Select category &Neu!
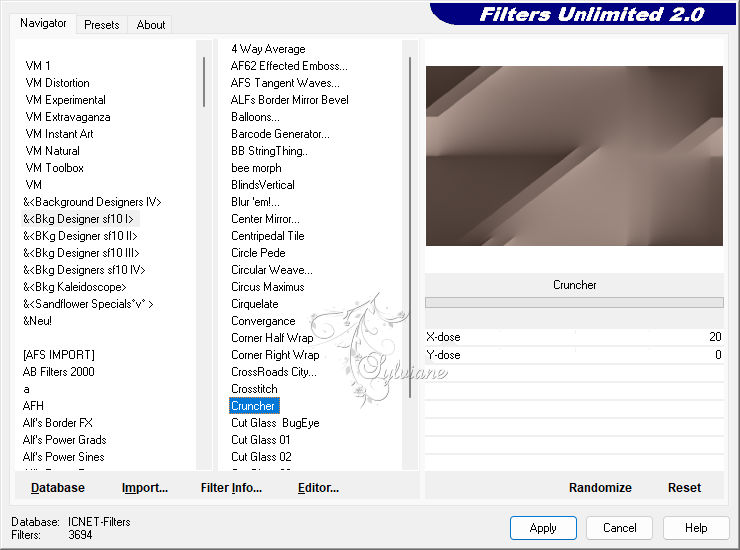 coord(37,321)
